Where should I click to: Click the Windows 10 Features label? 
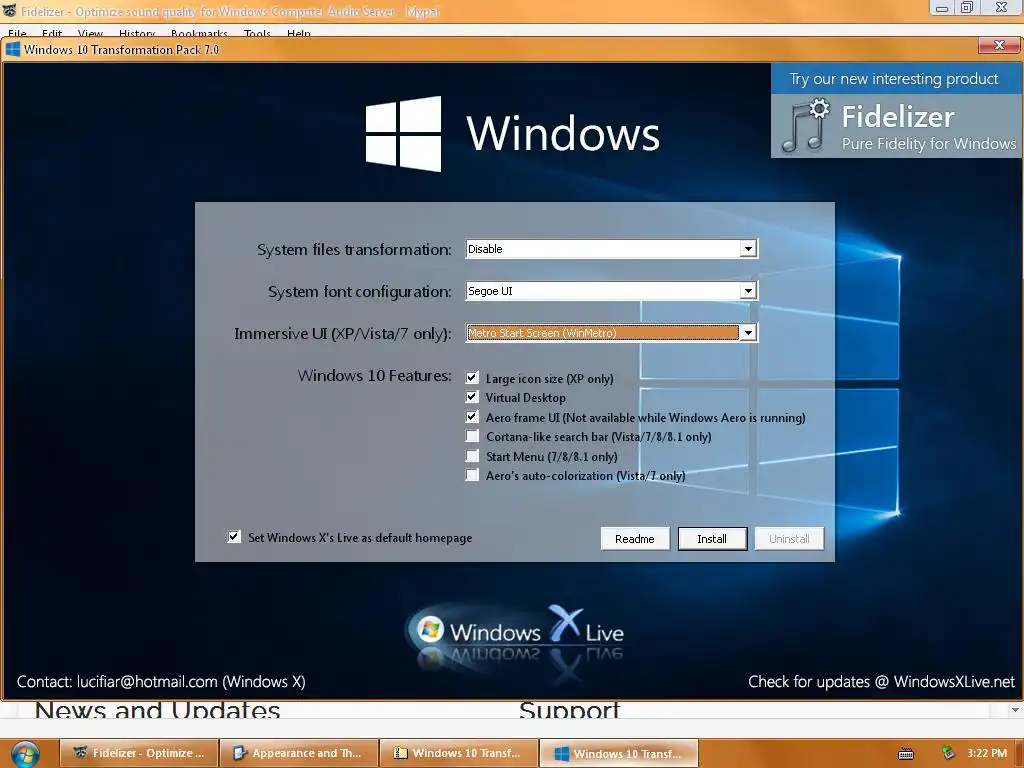(374, 376)
